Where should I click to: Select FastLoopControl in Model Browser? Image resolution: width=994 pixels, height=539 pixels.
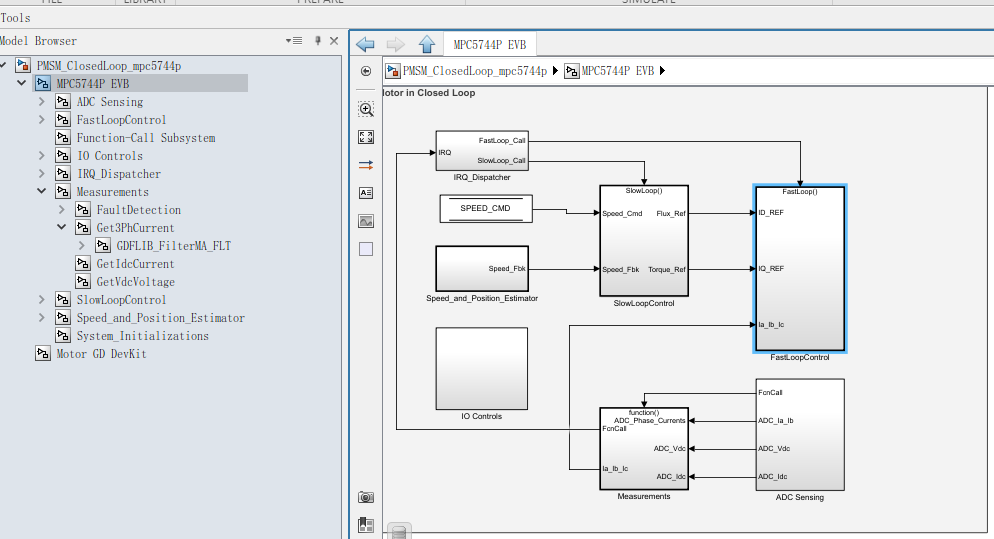121,119
